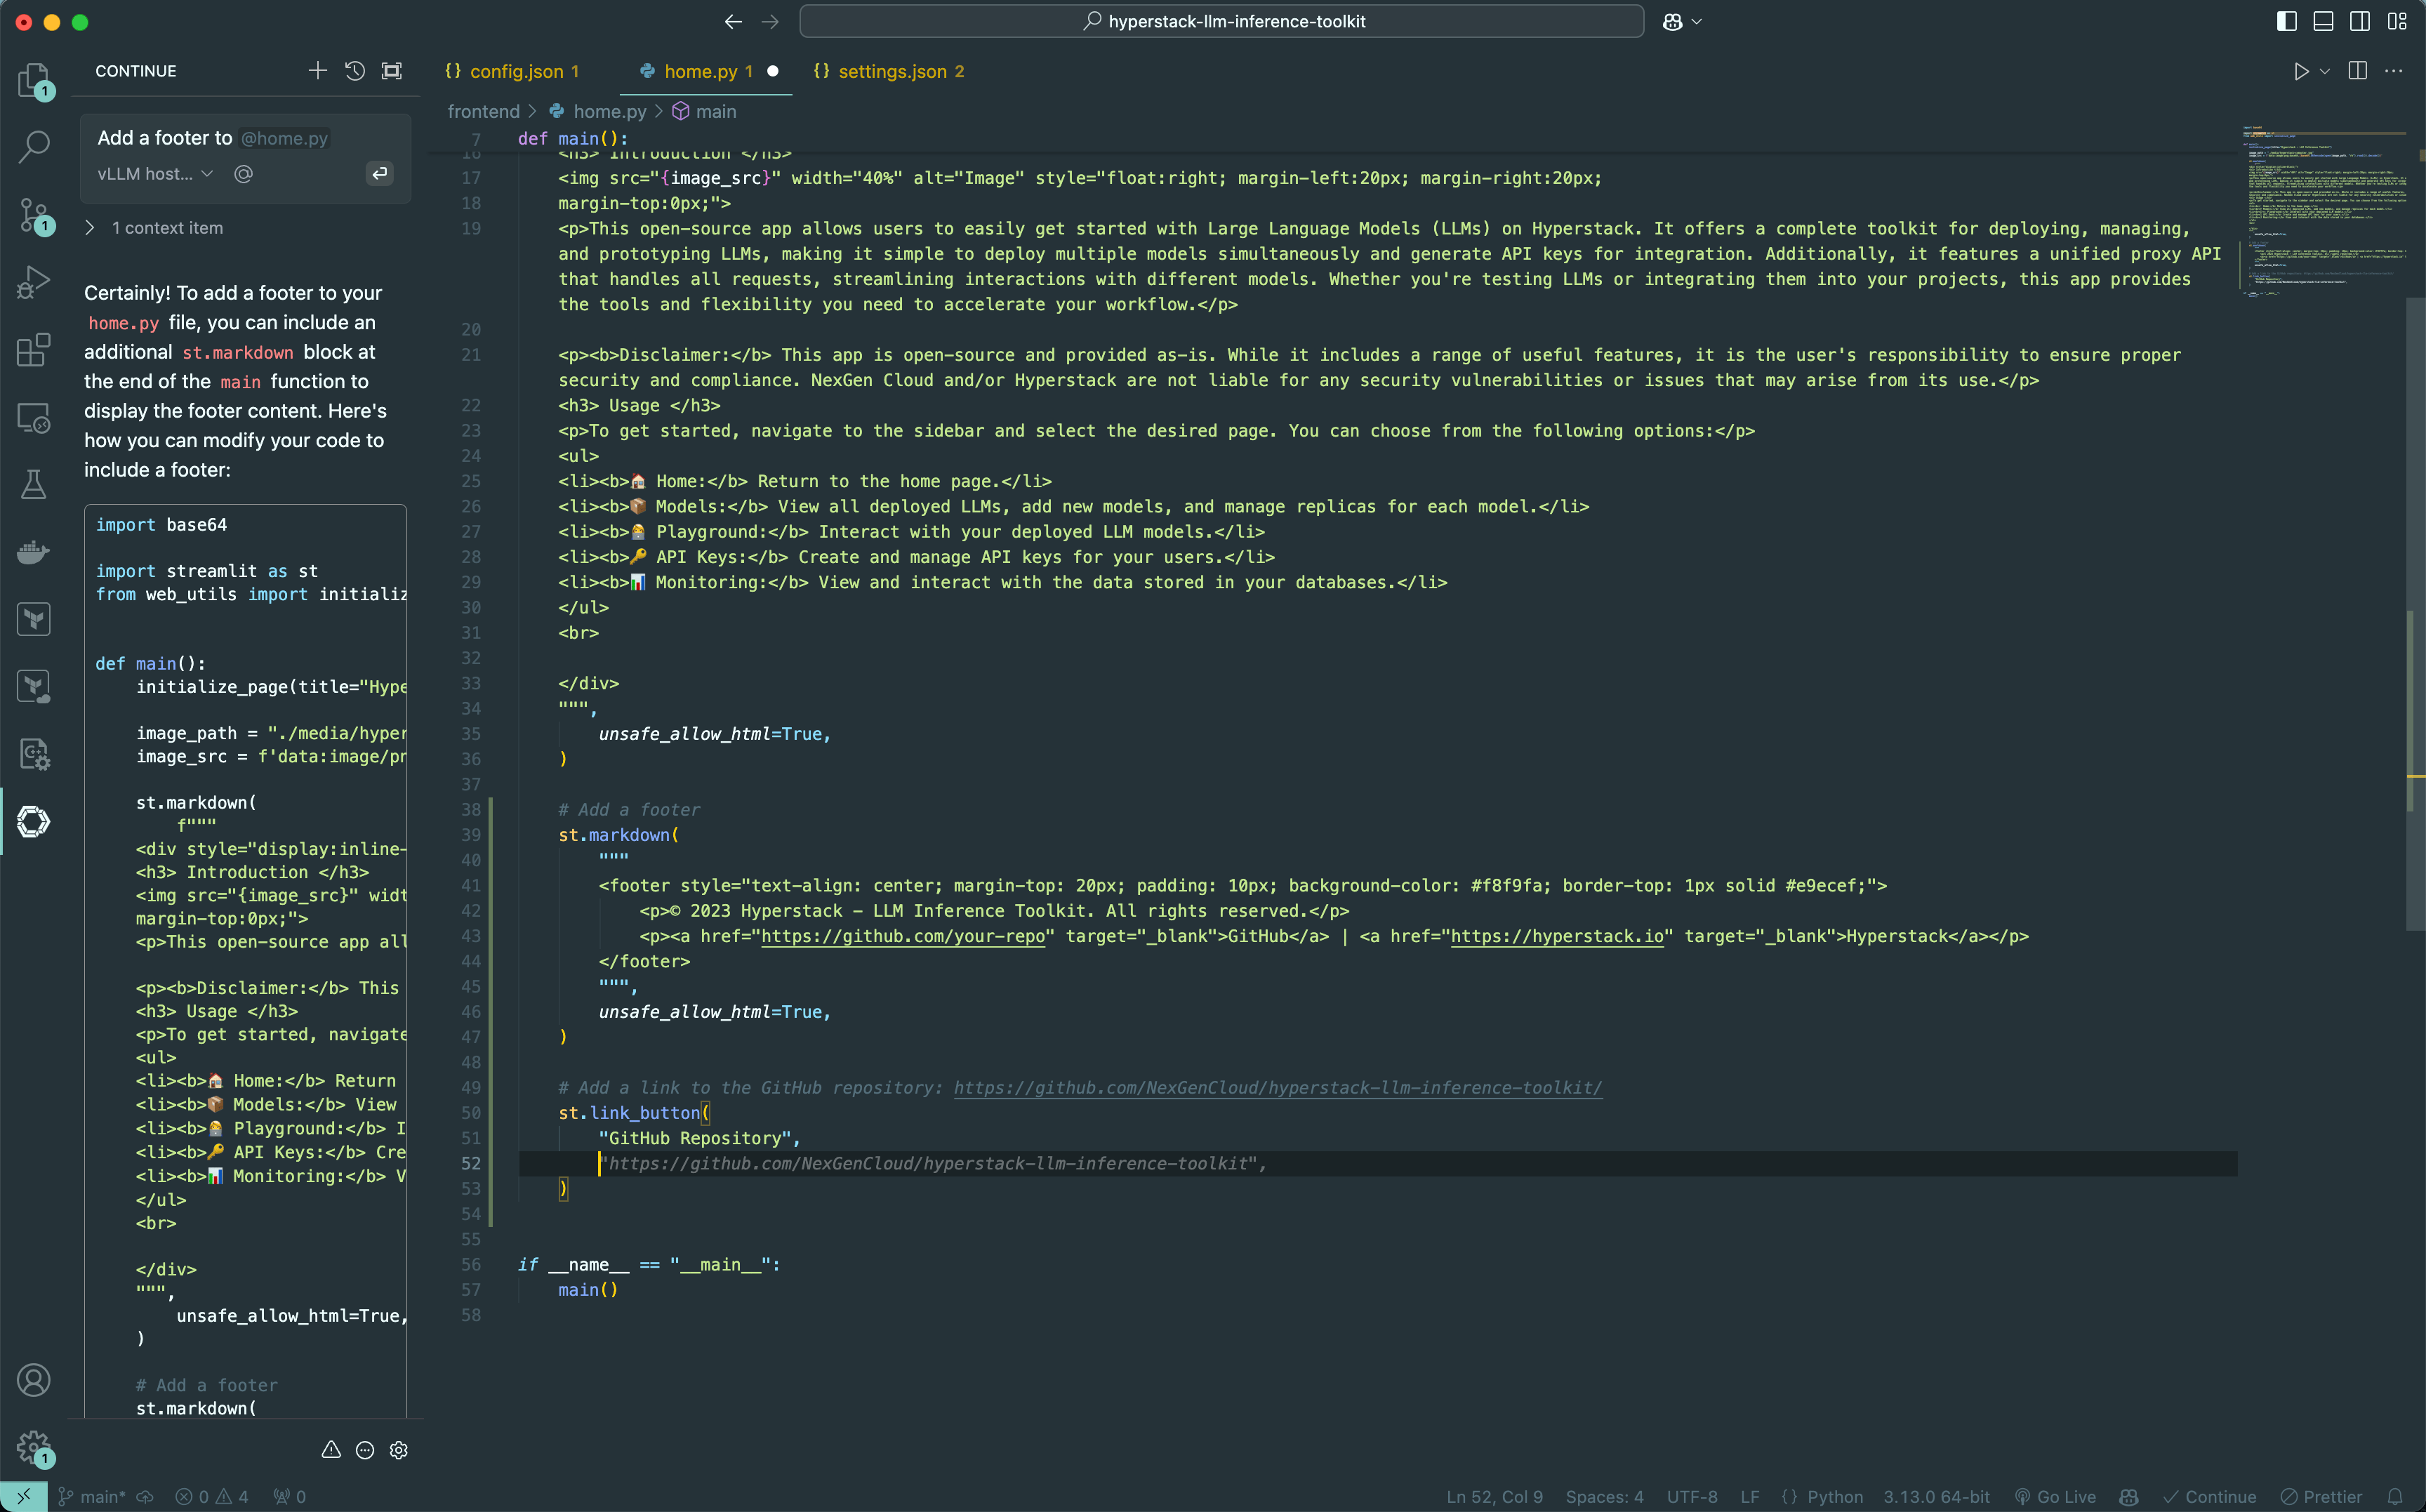Image resolution: width=2426 pixels, height=1512 pixels.
Task: Go back with the navigation arrow
Action: [x=732, y=21]
